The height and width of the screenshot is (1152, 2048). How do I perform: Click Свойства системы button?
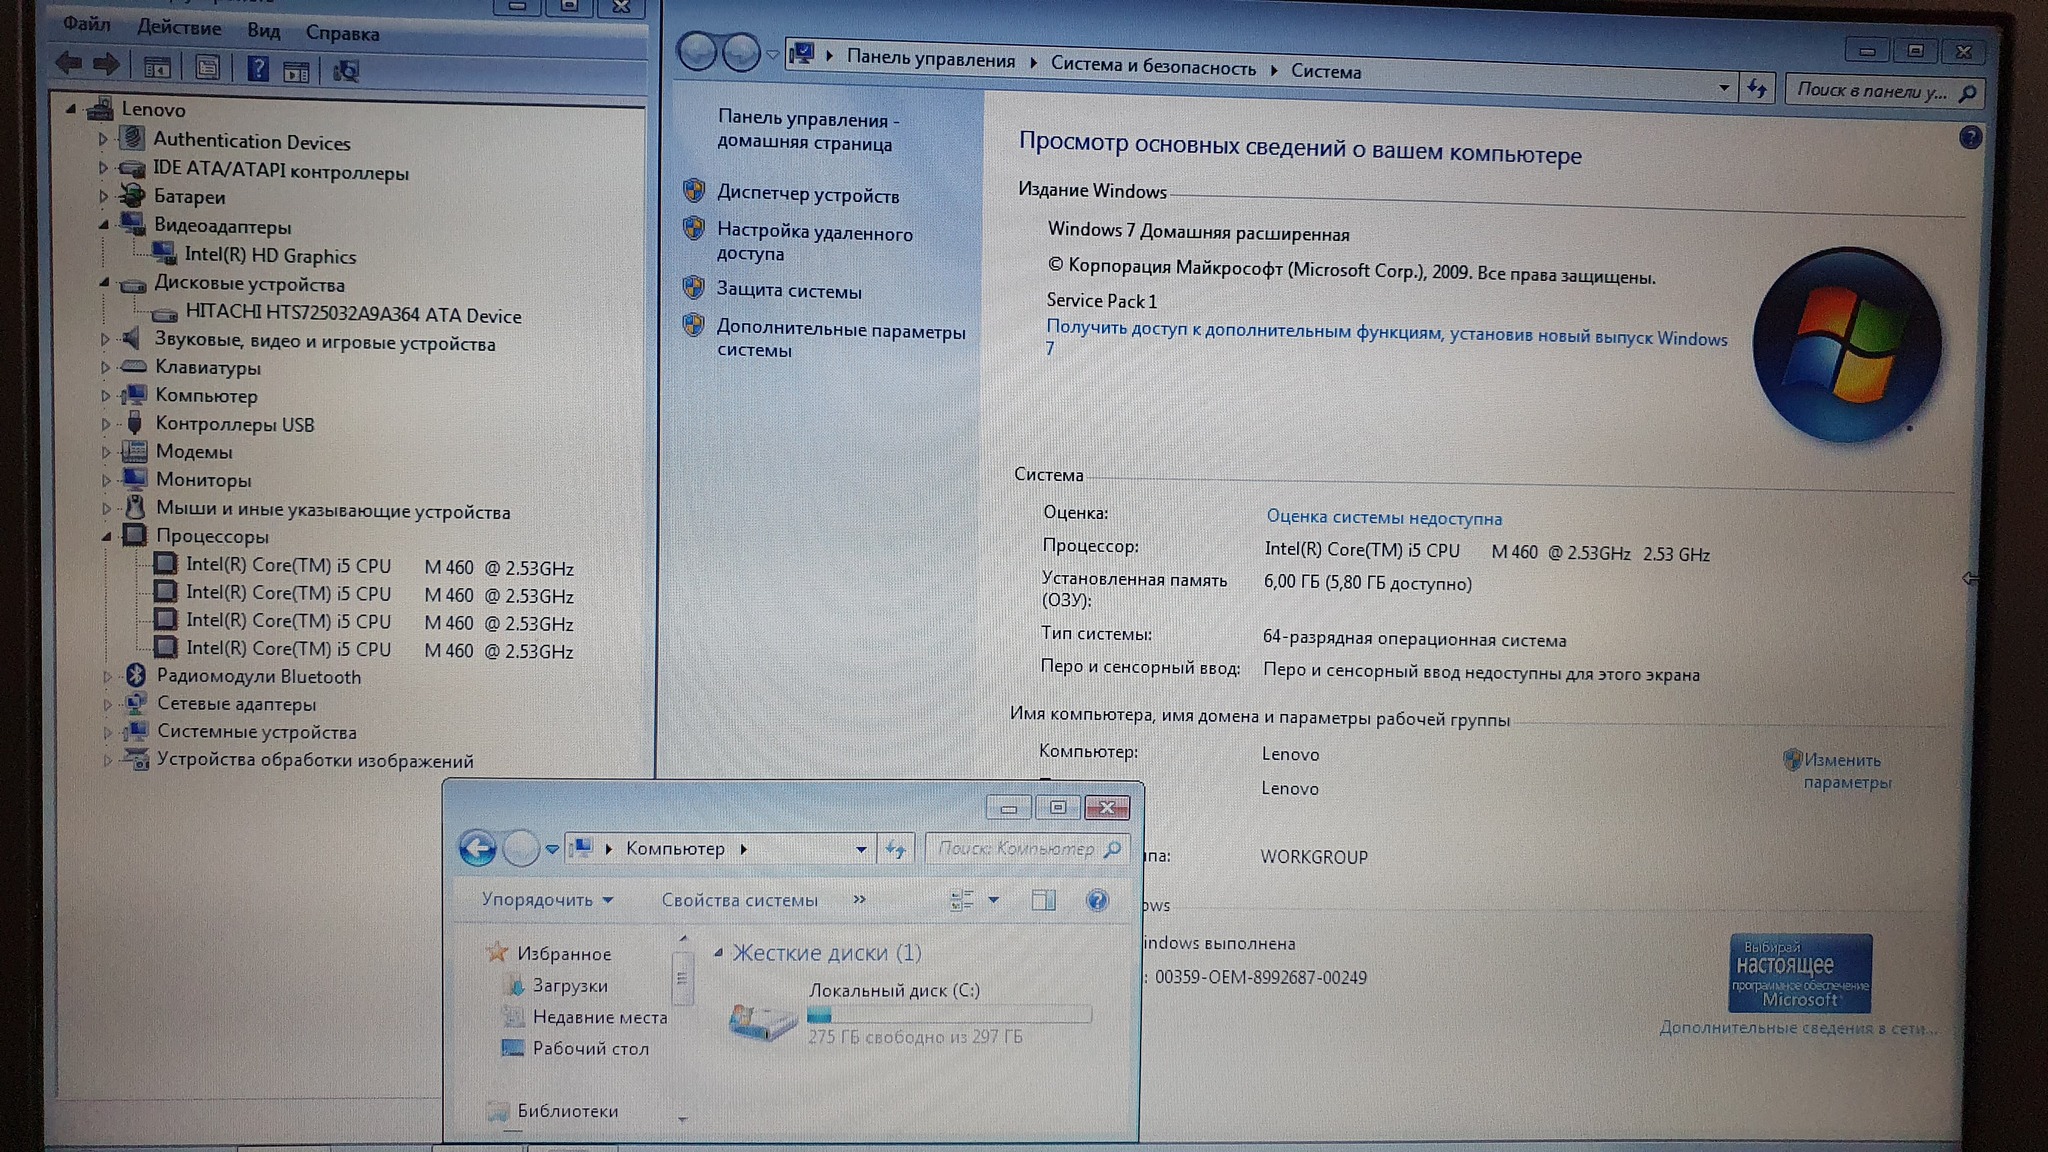coord(739,900)
